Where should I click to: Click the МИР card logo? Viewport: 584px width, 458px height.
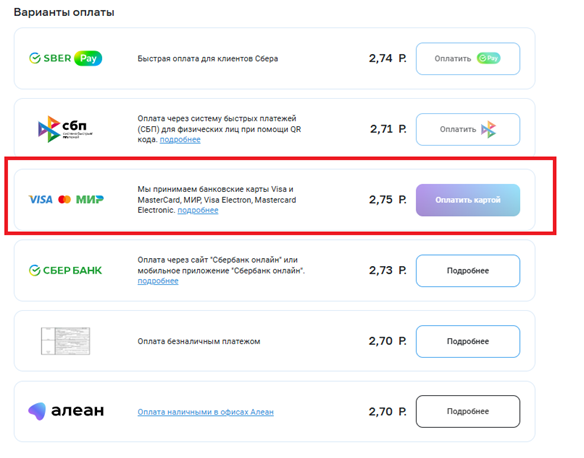(90, 200)
